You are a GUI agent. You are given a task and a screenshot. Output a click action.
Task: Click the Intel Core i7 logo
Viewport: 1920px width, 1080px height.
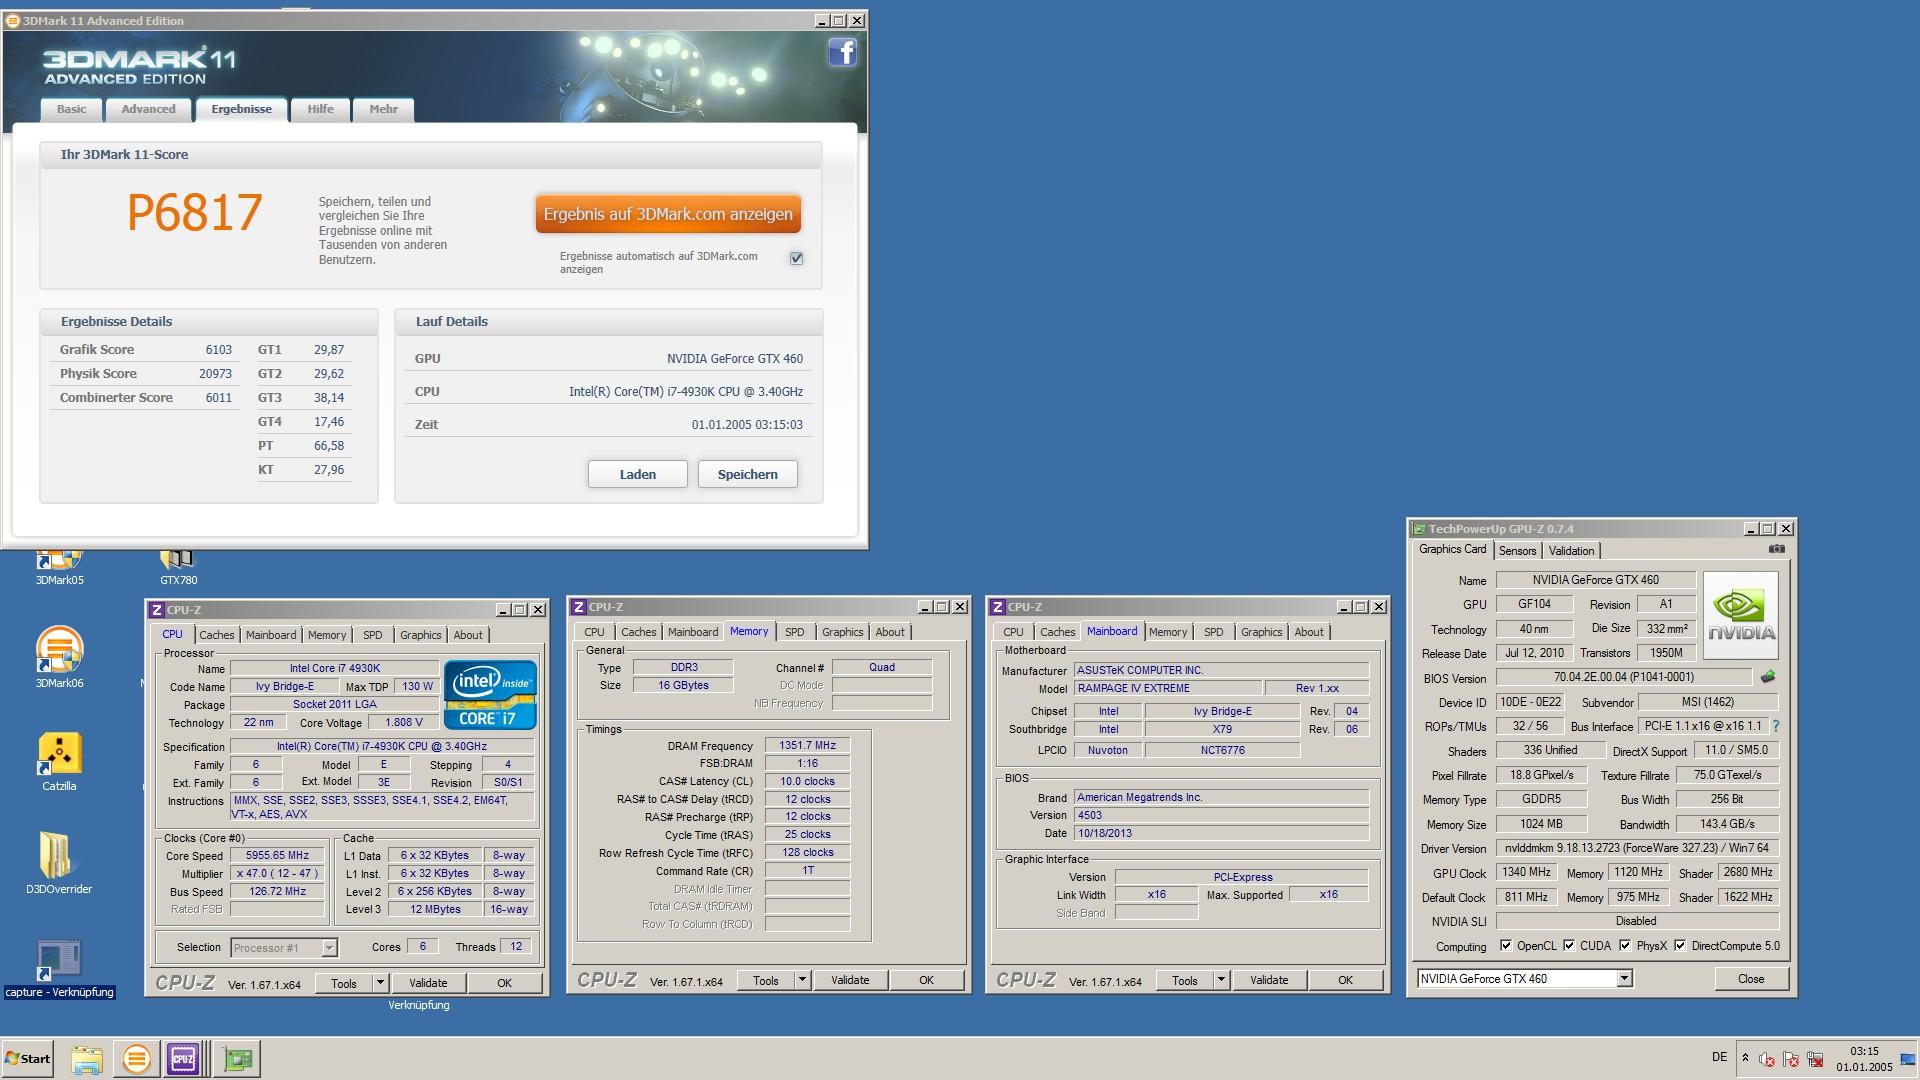[490, 694]
